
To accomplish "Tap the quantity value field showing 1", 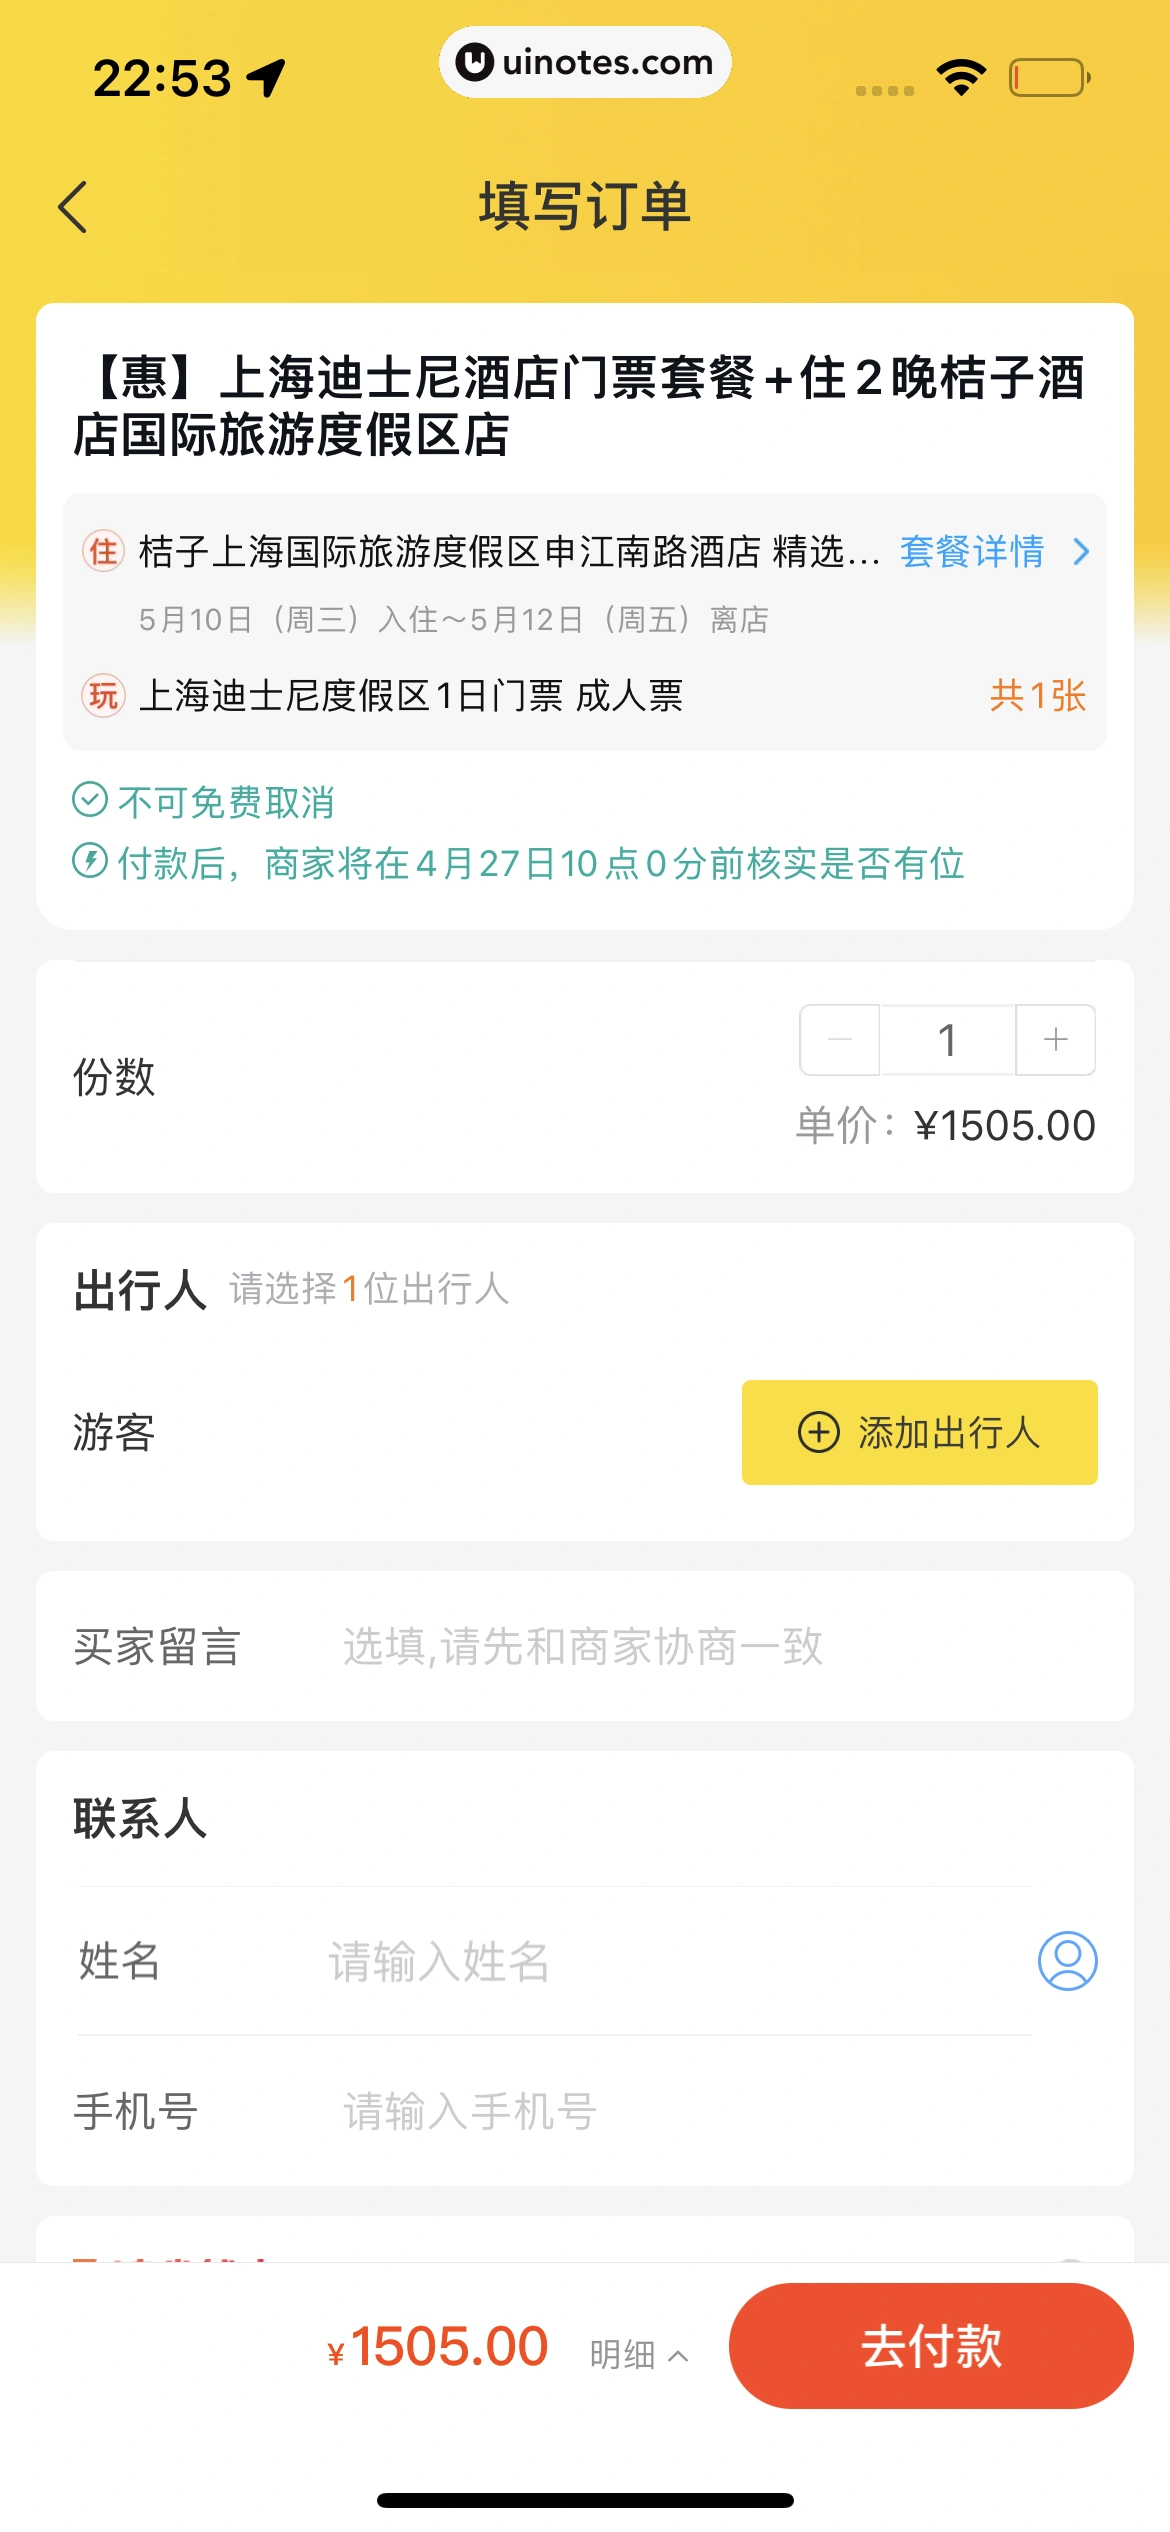I will 947,1040.
